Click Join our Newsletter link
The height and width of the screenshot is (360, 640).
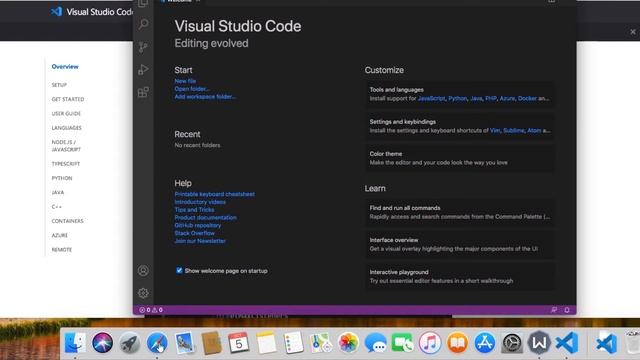pos(200,241)
